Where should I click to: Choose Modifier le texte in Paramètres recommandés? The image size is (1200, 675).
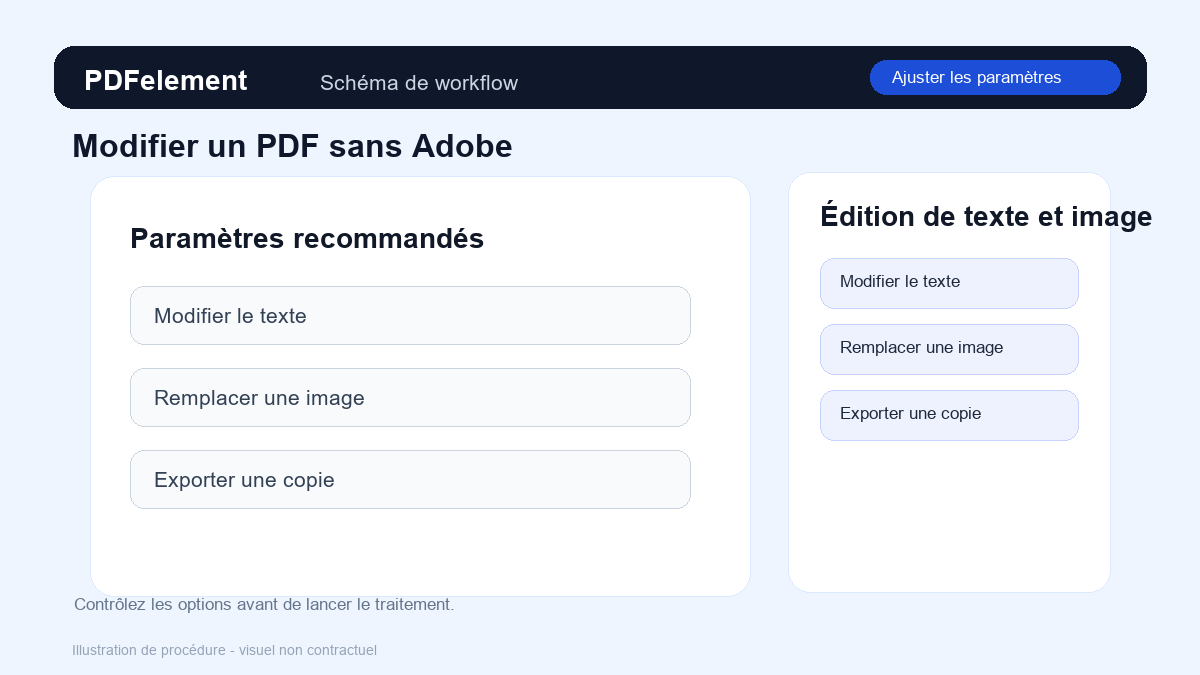pyautogui.click(x=410, y=316)
